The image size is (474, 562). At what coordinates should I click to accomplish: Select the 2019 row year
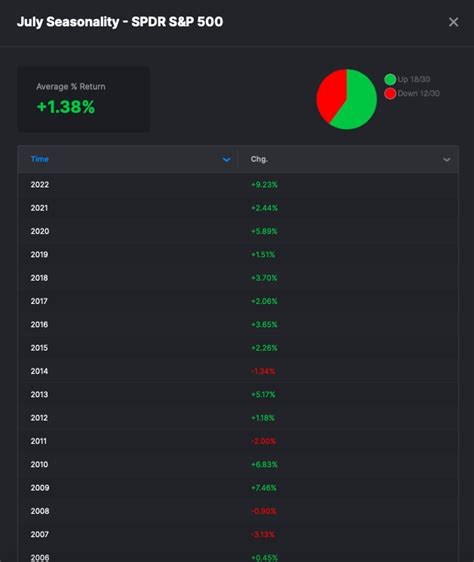pyautogui.click(x=39, y=254)
